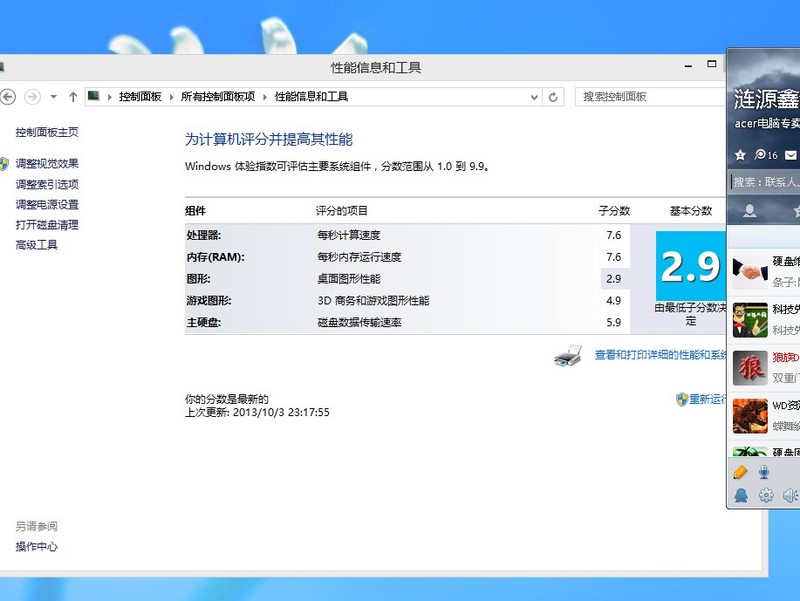
Task: Click the back navigation arrow
Action: [8, 97]
